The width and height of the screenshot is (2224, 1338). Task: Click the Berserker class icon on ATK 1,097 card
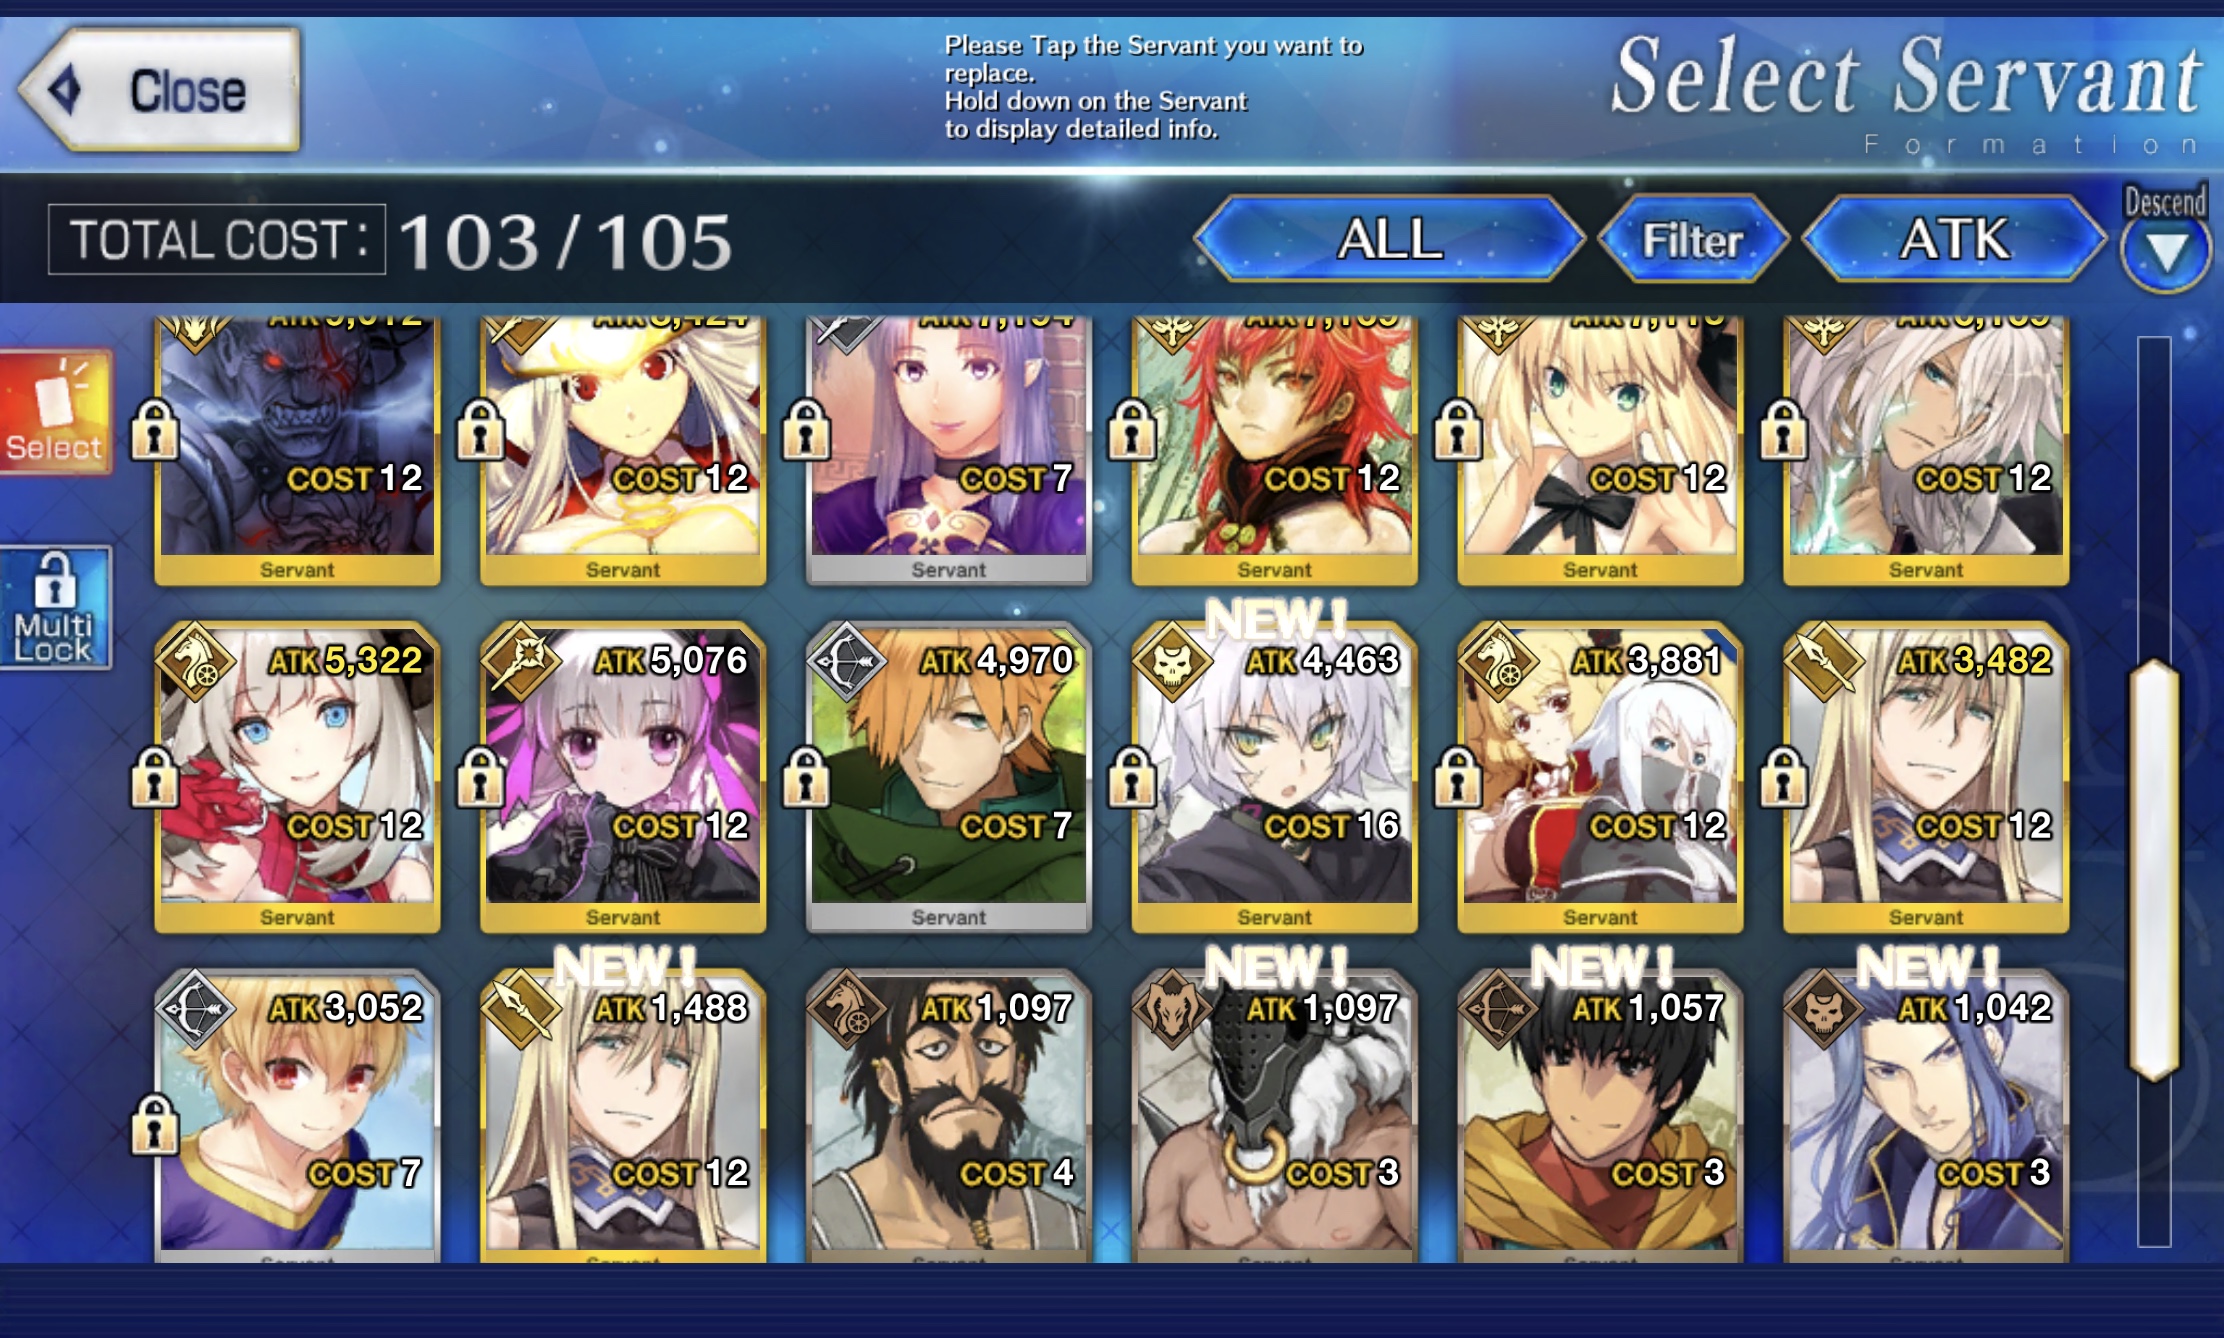[1173, 1009]
